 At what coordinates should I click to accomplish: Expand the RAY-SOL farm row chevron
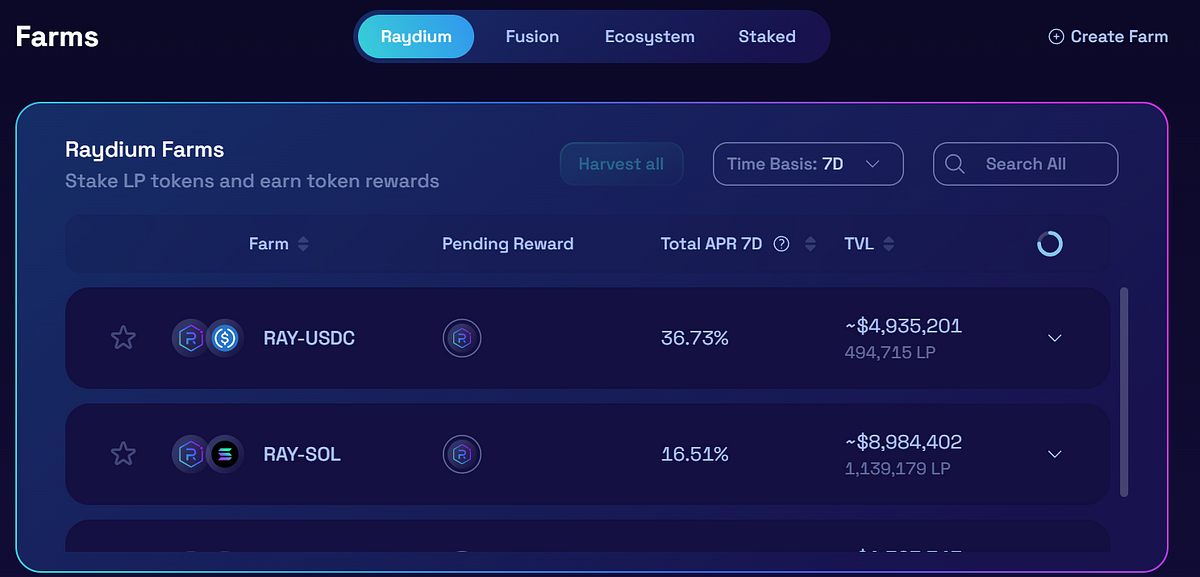pos(1054,454)
